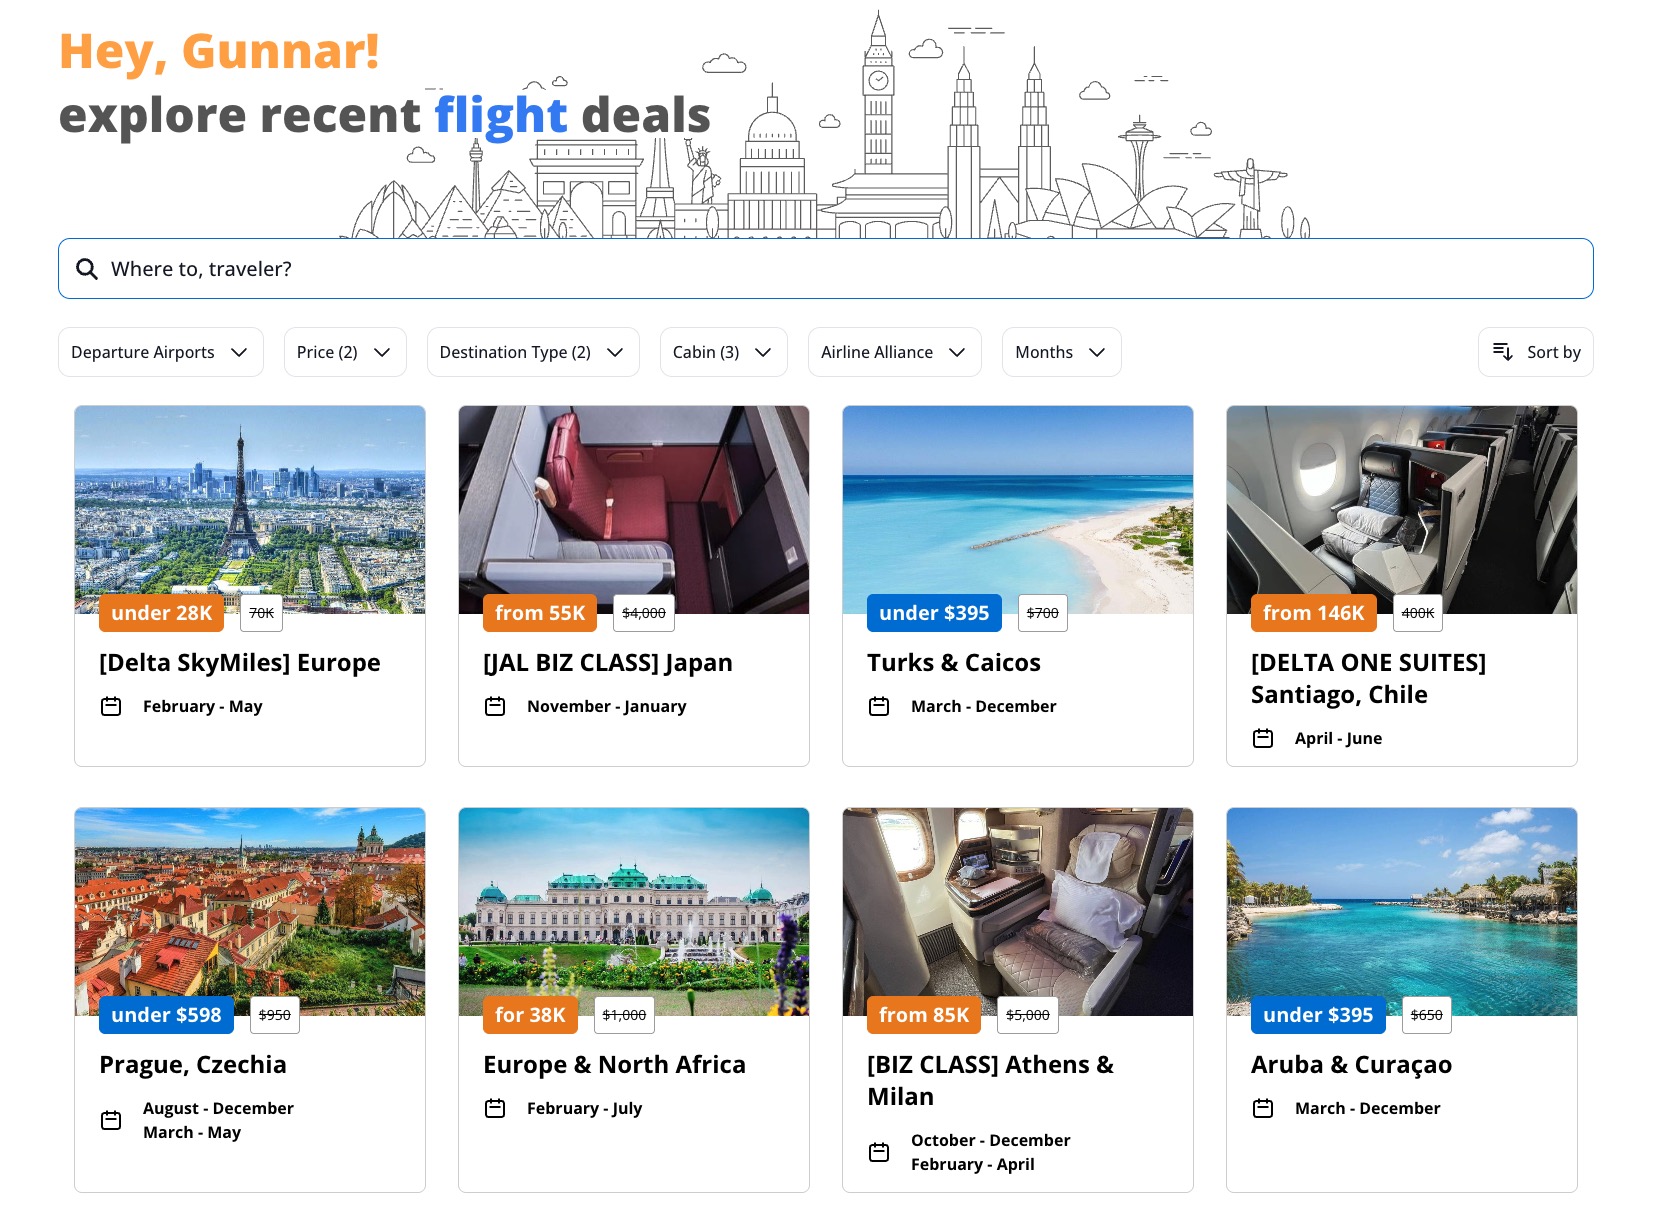Click the calendar icon on the Delta SkyMiles Europe card

(x=110, y=705)
